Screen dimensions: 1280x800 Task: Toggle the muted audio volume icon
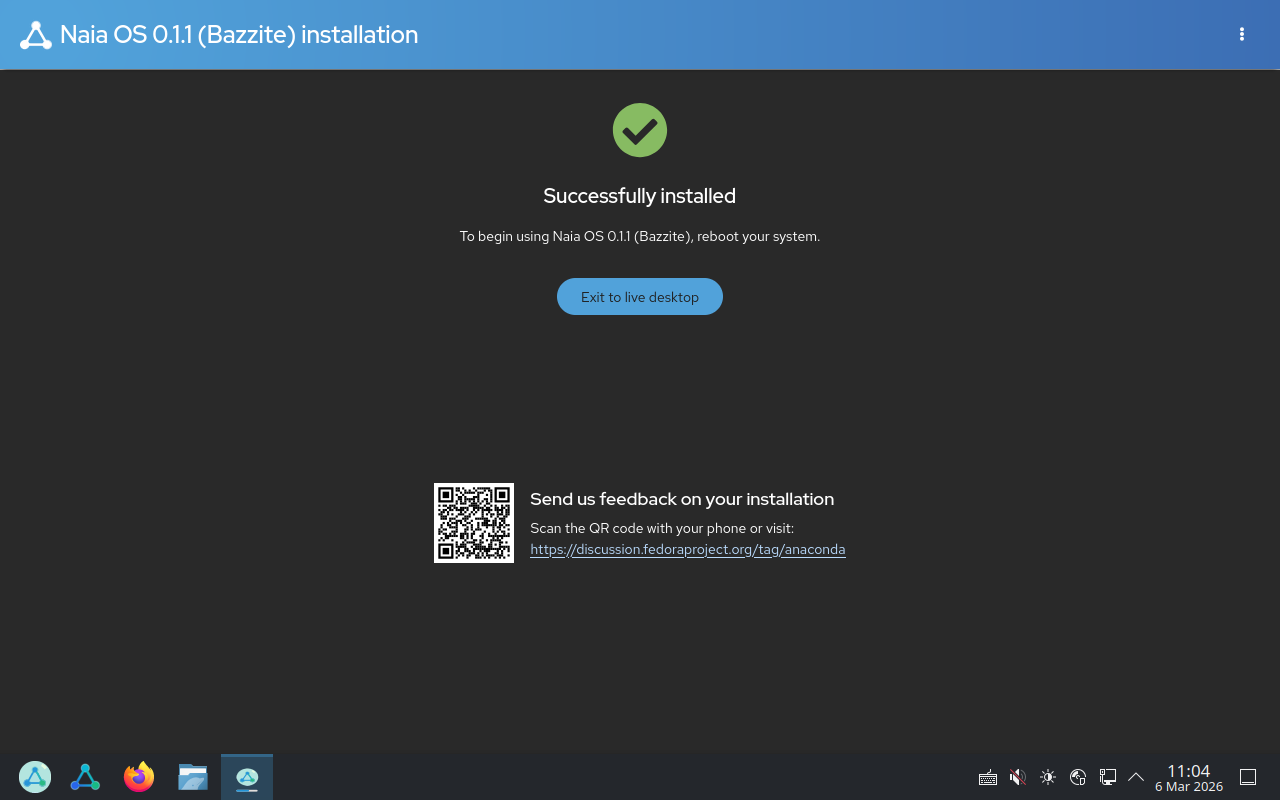[x=1018, y=777]
